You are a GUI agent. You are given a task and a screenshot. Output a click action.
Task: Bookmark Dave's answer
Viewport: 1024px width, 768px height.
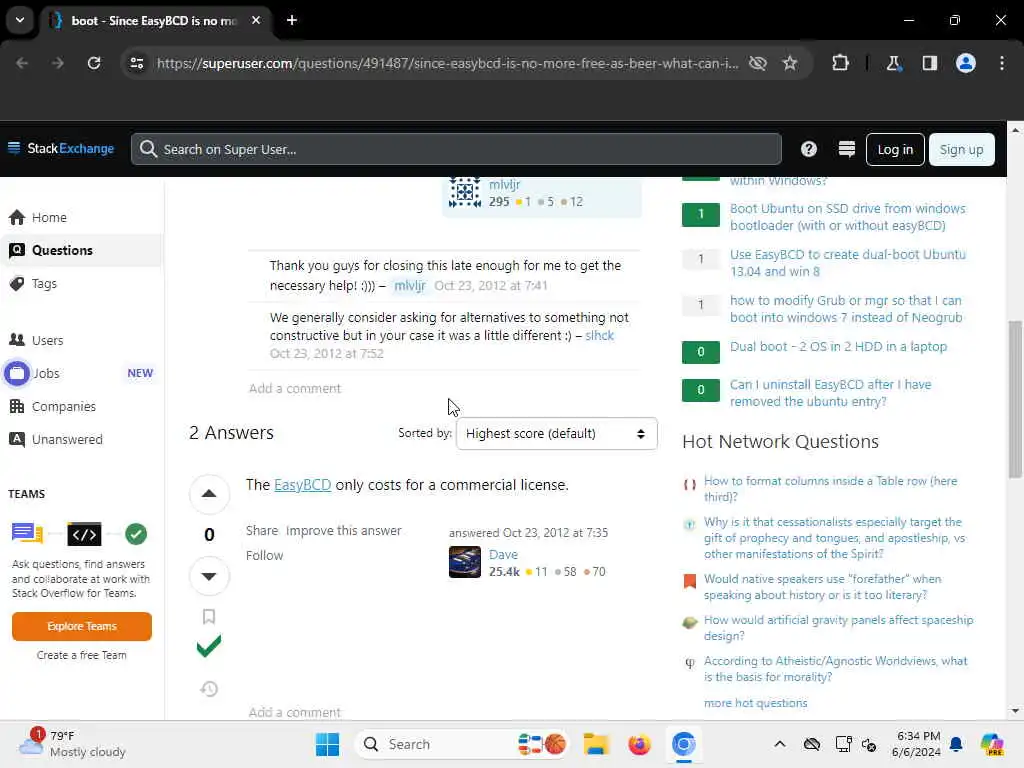click(209, 616)
